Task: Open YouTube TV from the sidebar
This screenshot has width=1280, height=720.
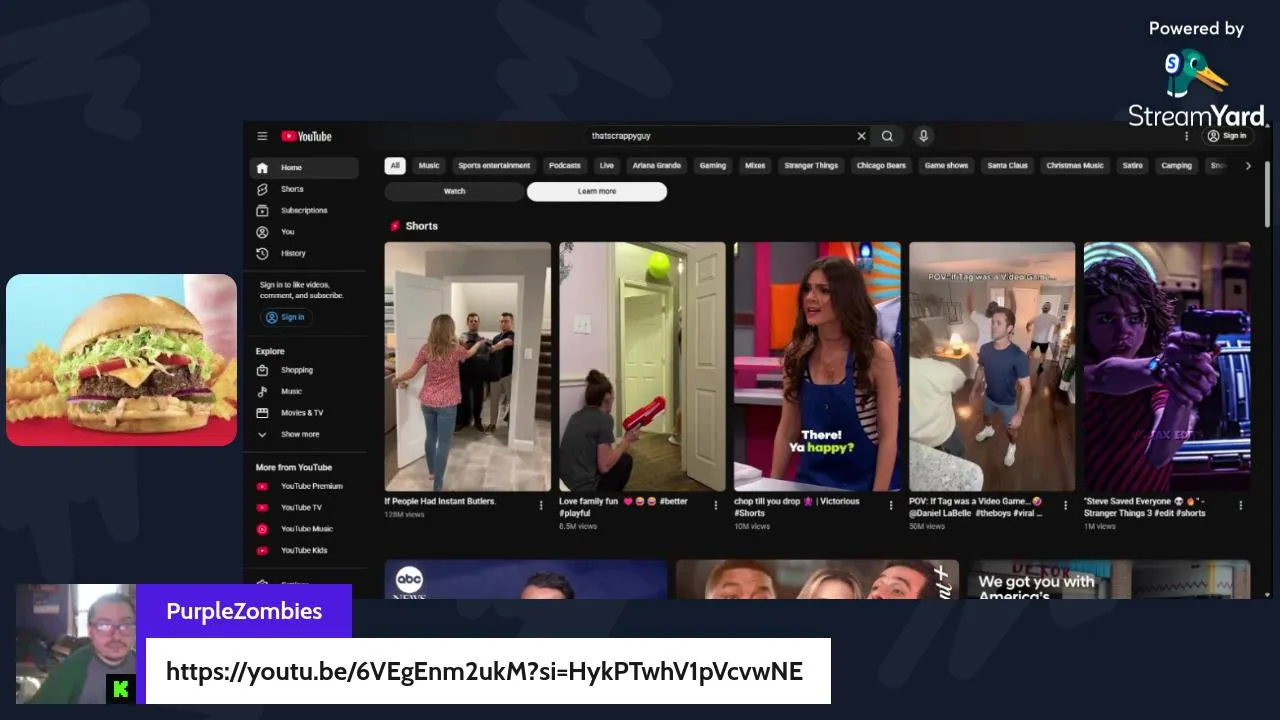Action: point(304,507)
